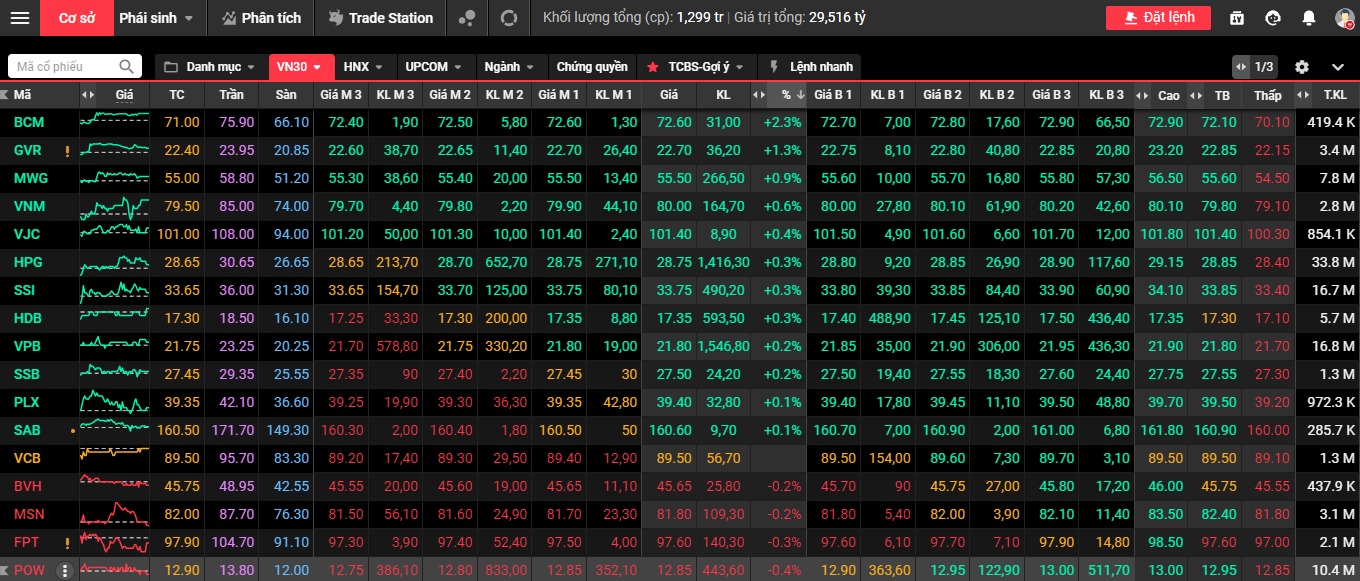Open the table settings gear

tap(1301, 67)
